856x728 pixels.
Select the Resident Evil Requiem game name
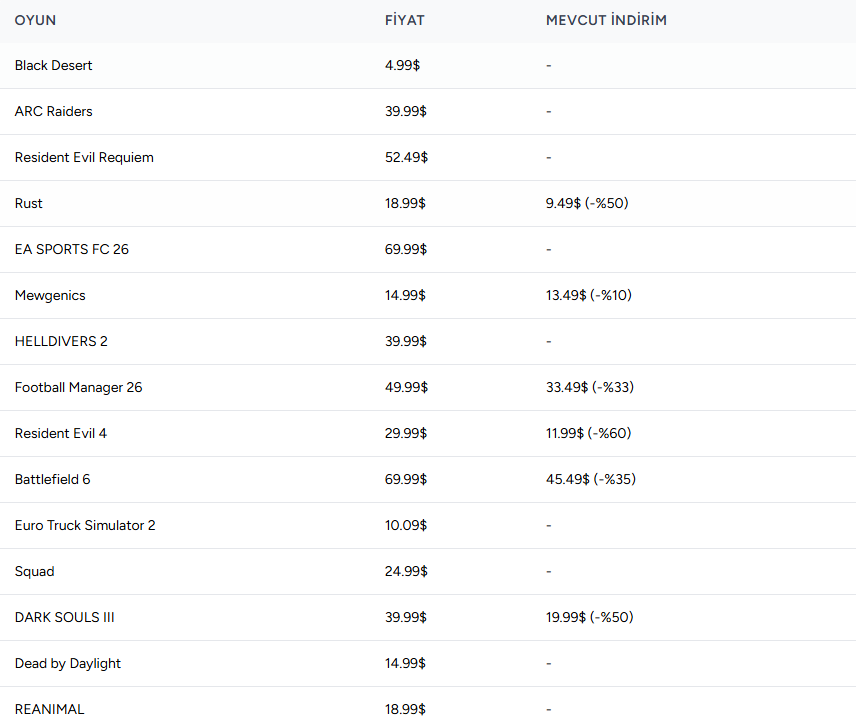[x=84, y=157]
